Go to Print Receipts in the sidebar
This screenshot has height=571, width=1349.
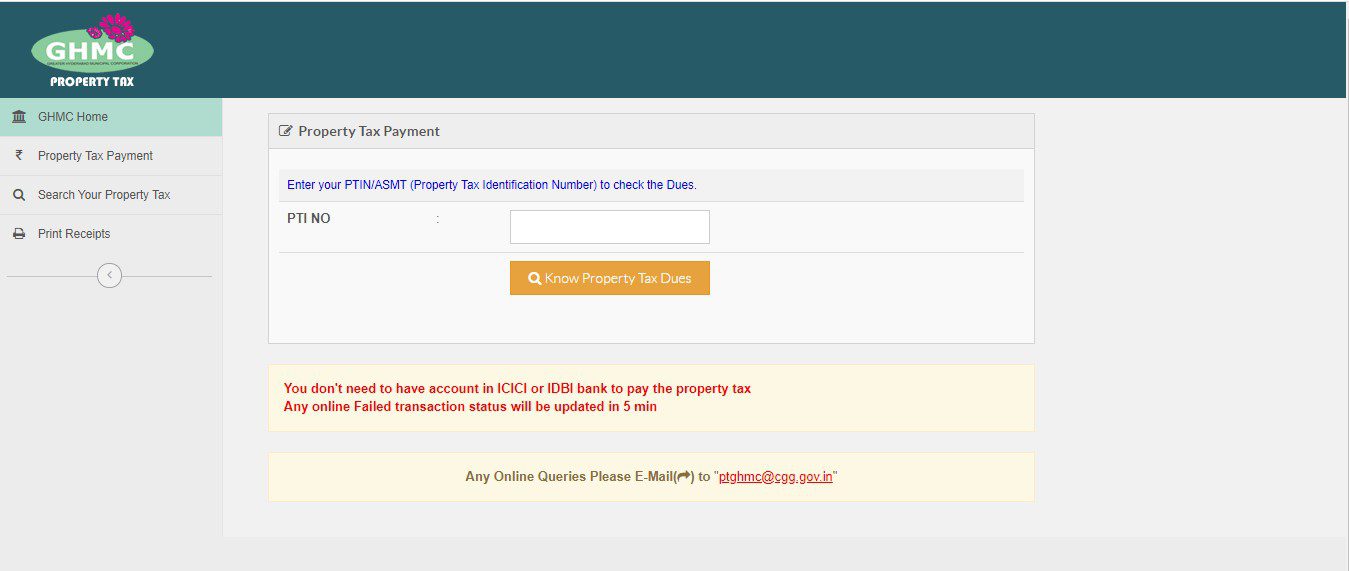[x=74, y=234]
